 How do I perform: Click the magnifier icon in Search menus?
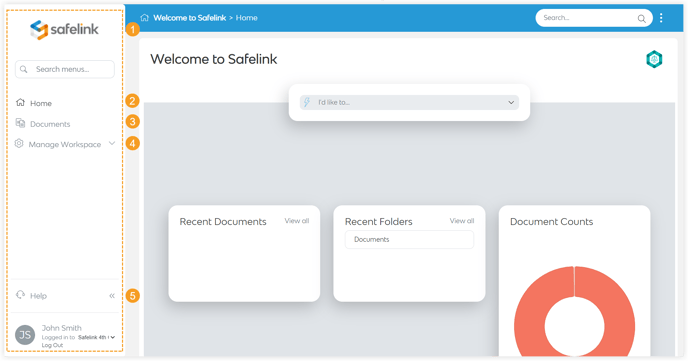[x=24, y=69]
